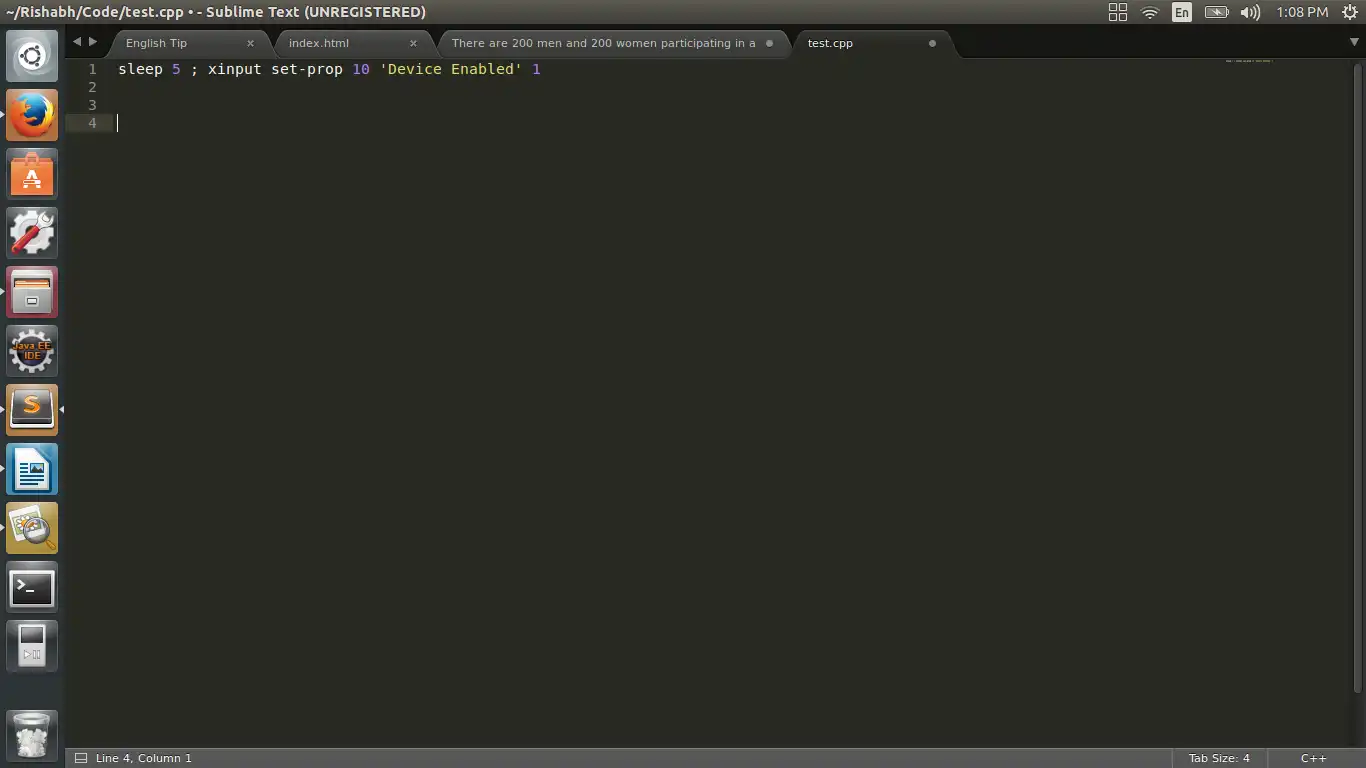This screenshot has height=768, width=1366.
Task: Launch Firefox from the dock
Action: point(32,115)
